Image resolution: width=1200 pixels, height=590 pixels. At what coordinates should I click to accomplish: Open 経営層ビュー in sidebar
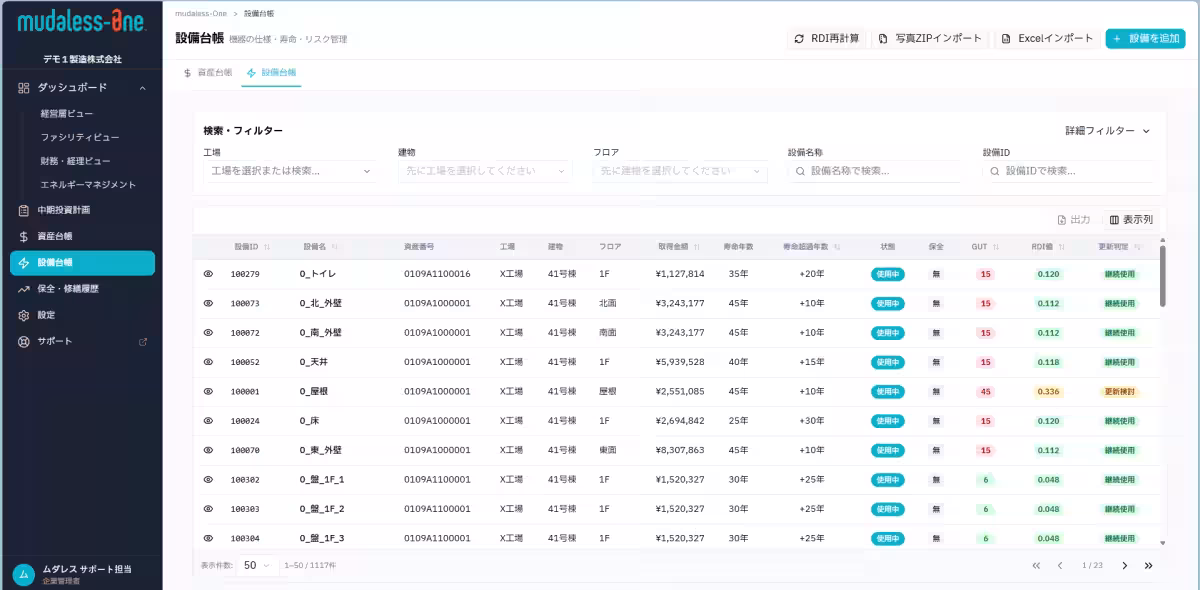point(67,114)
